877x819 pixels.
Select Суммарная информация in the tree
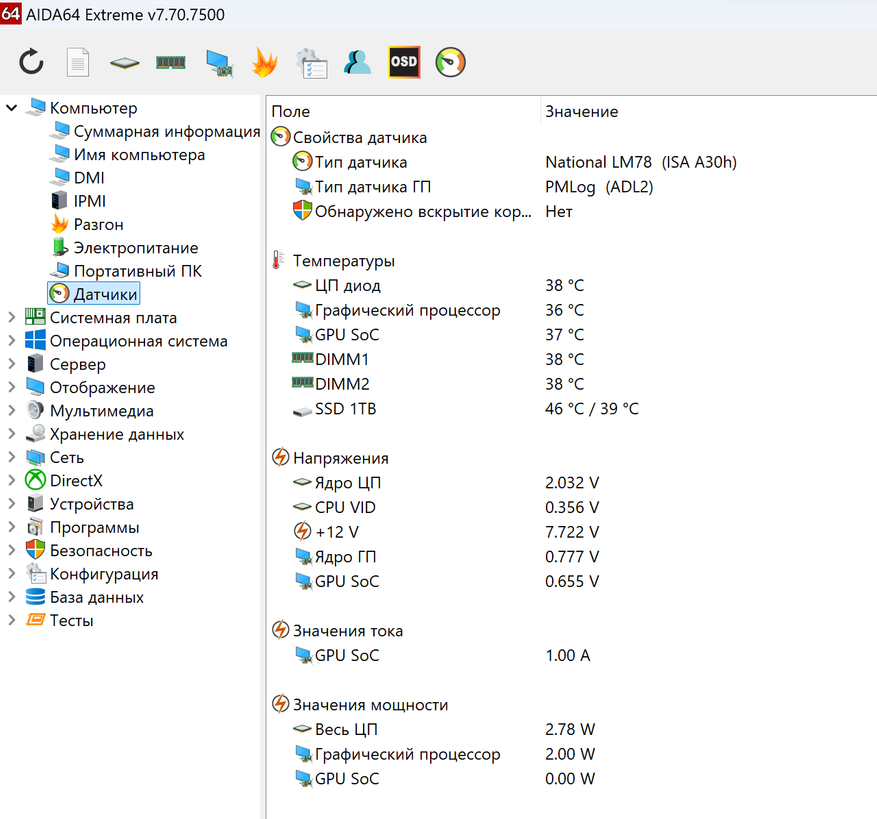pyautogui.click(x=166, y=132)
